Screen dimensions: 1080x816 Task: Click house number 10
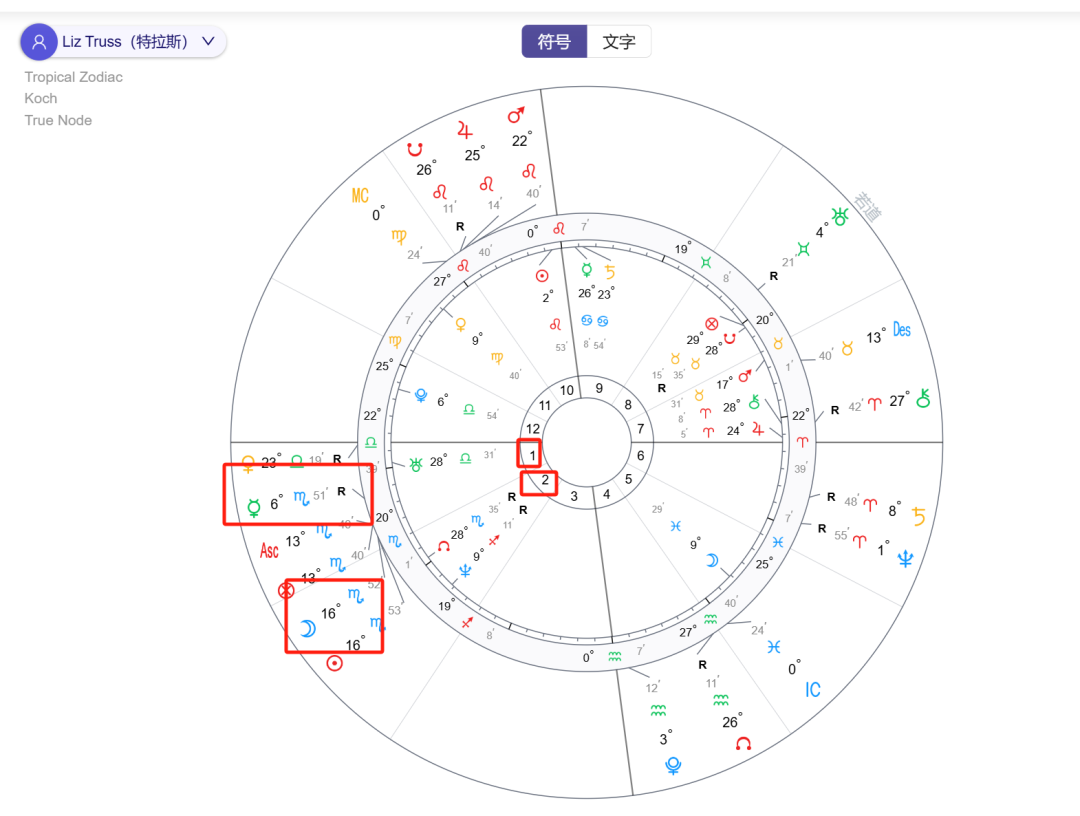567,390
